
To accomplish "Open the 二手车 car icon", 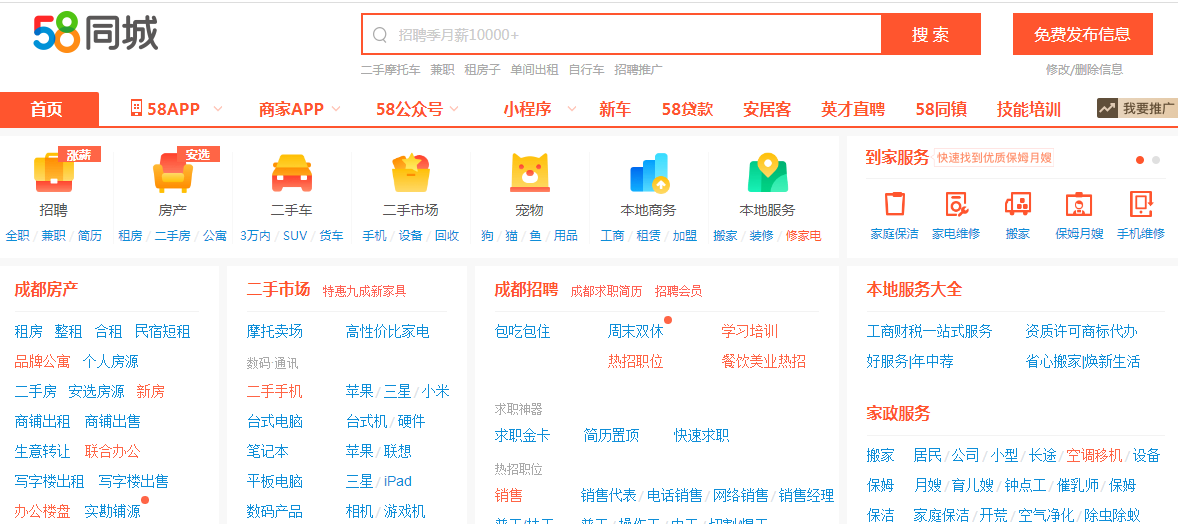I will 291,174.
